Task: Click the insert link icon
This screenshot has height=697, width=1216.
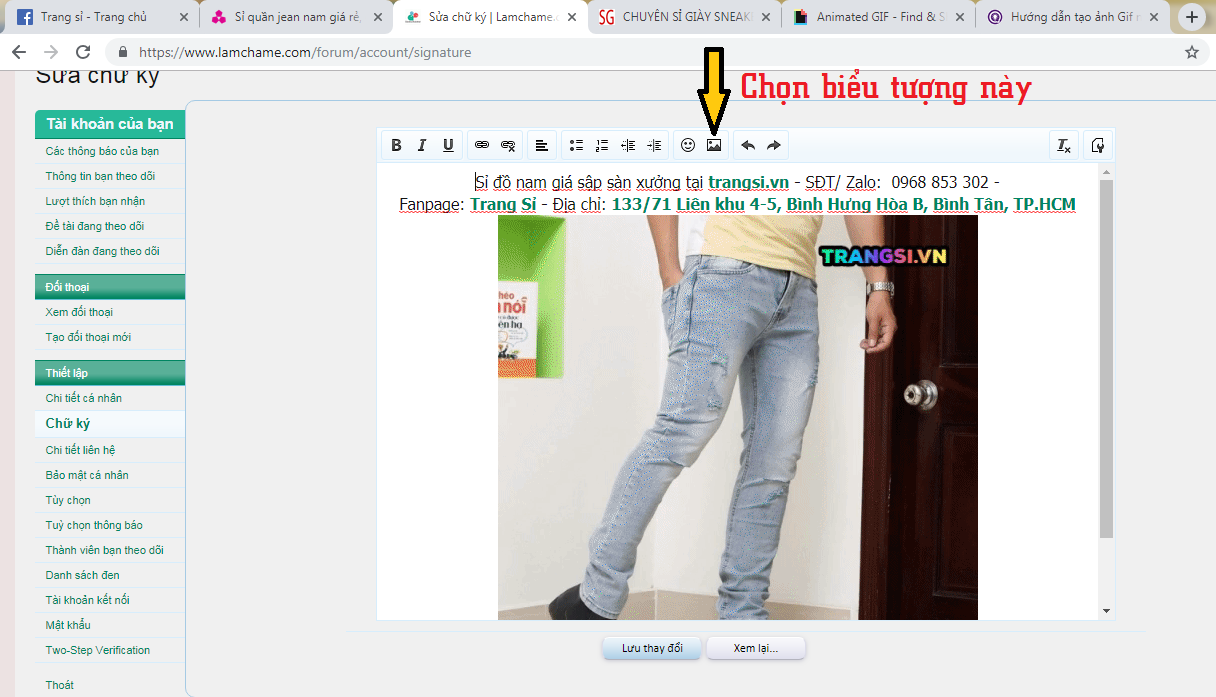Action: coord(482,145)
